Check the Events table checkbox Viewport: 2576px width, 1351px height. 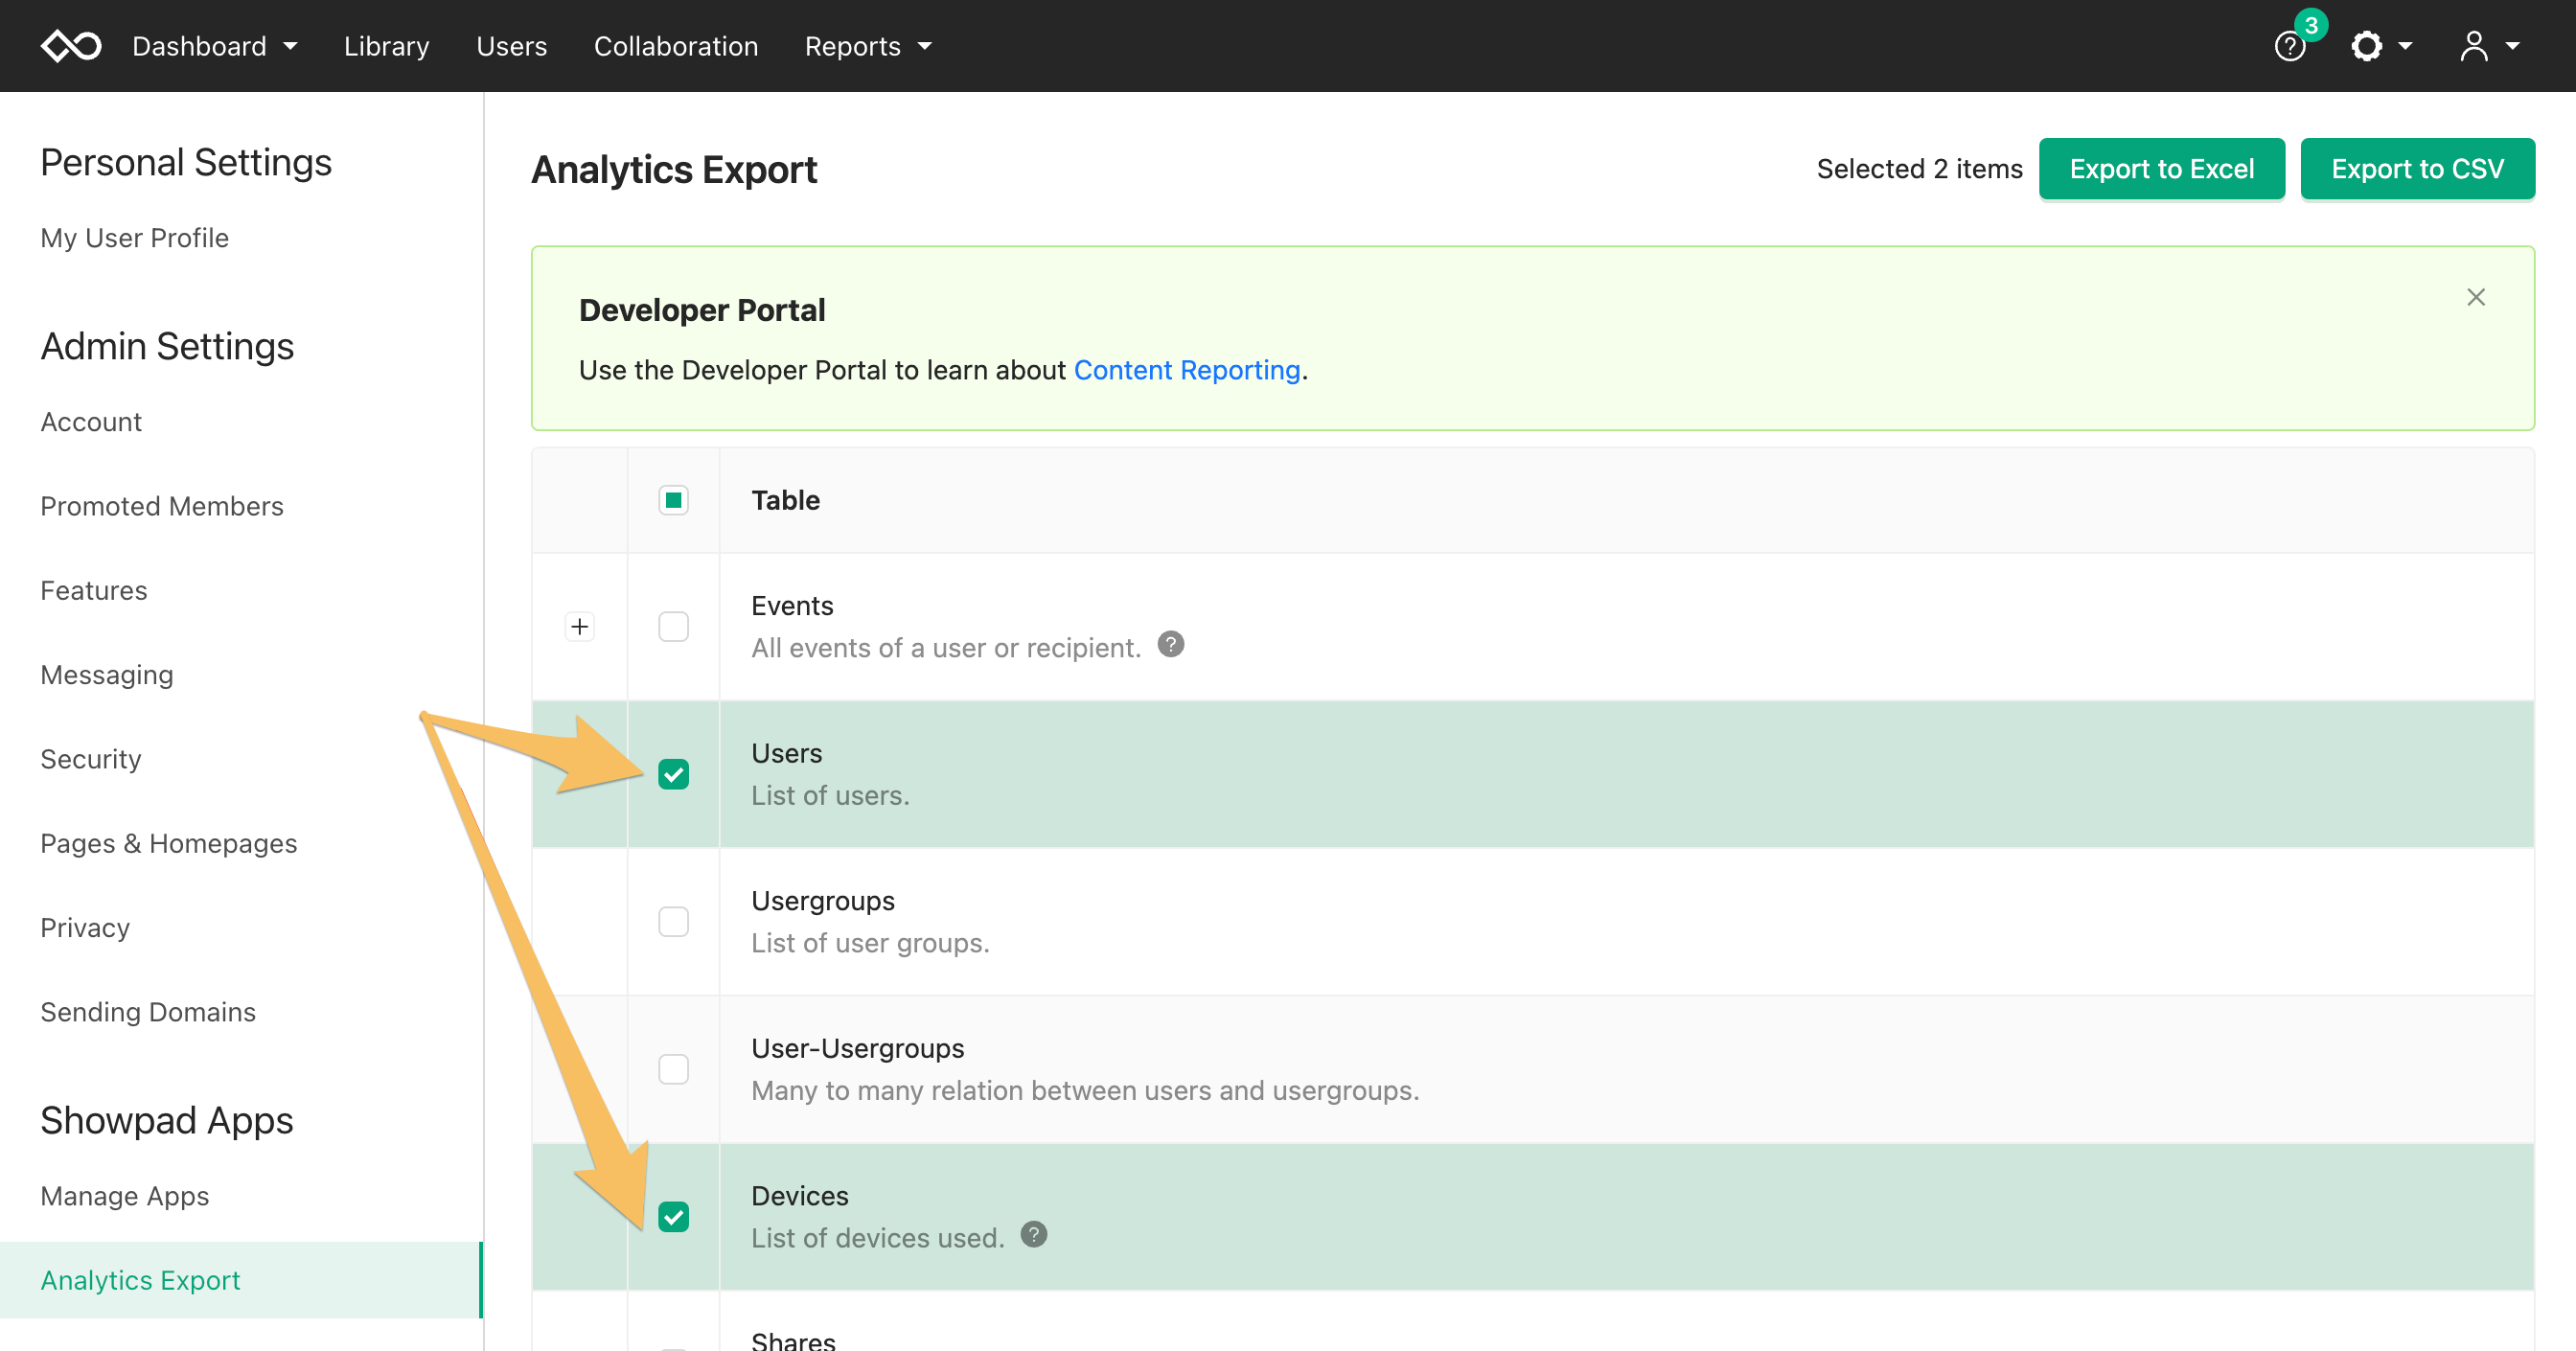pyautogui.click(x=673, y=627)
